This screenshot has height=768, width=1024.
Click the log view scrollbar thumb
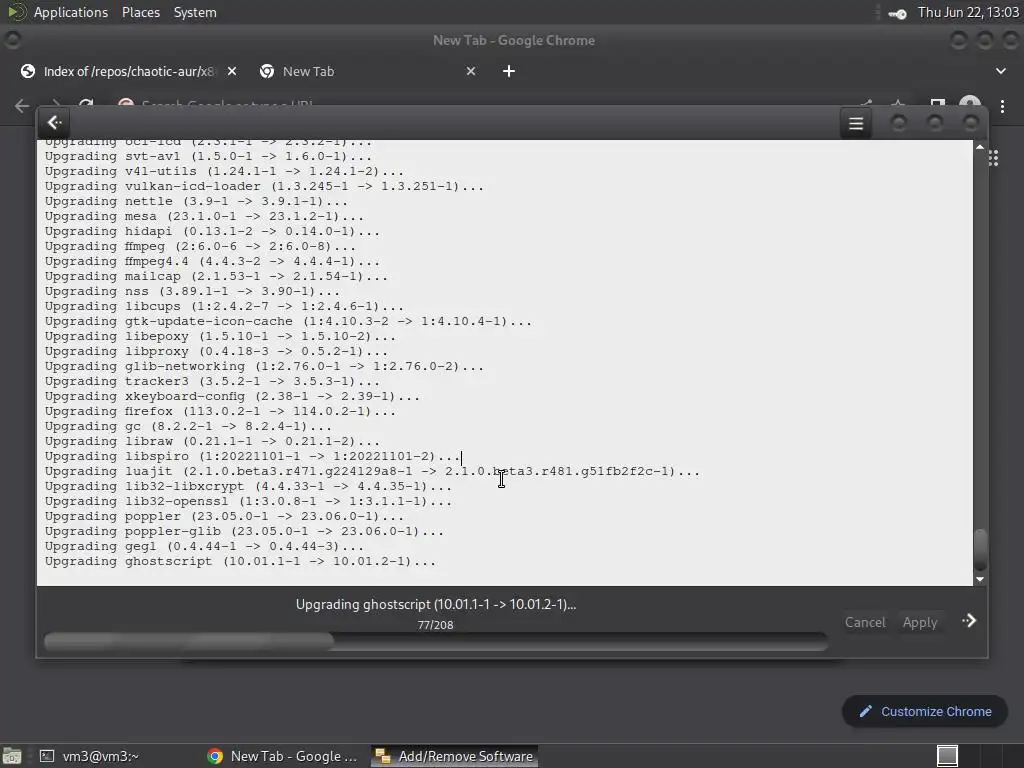click(x=980, y=549)
